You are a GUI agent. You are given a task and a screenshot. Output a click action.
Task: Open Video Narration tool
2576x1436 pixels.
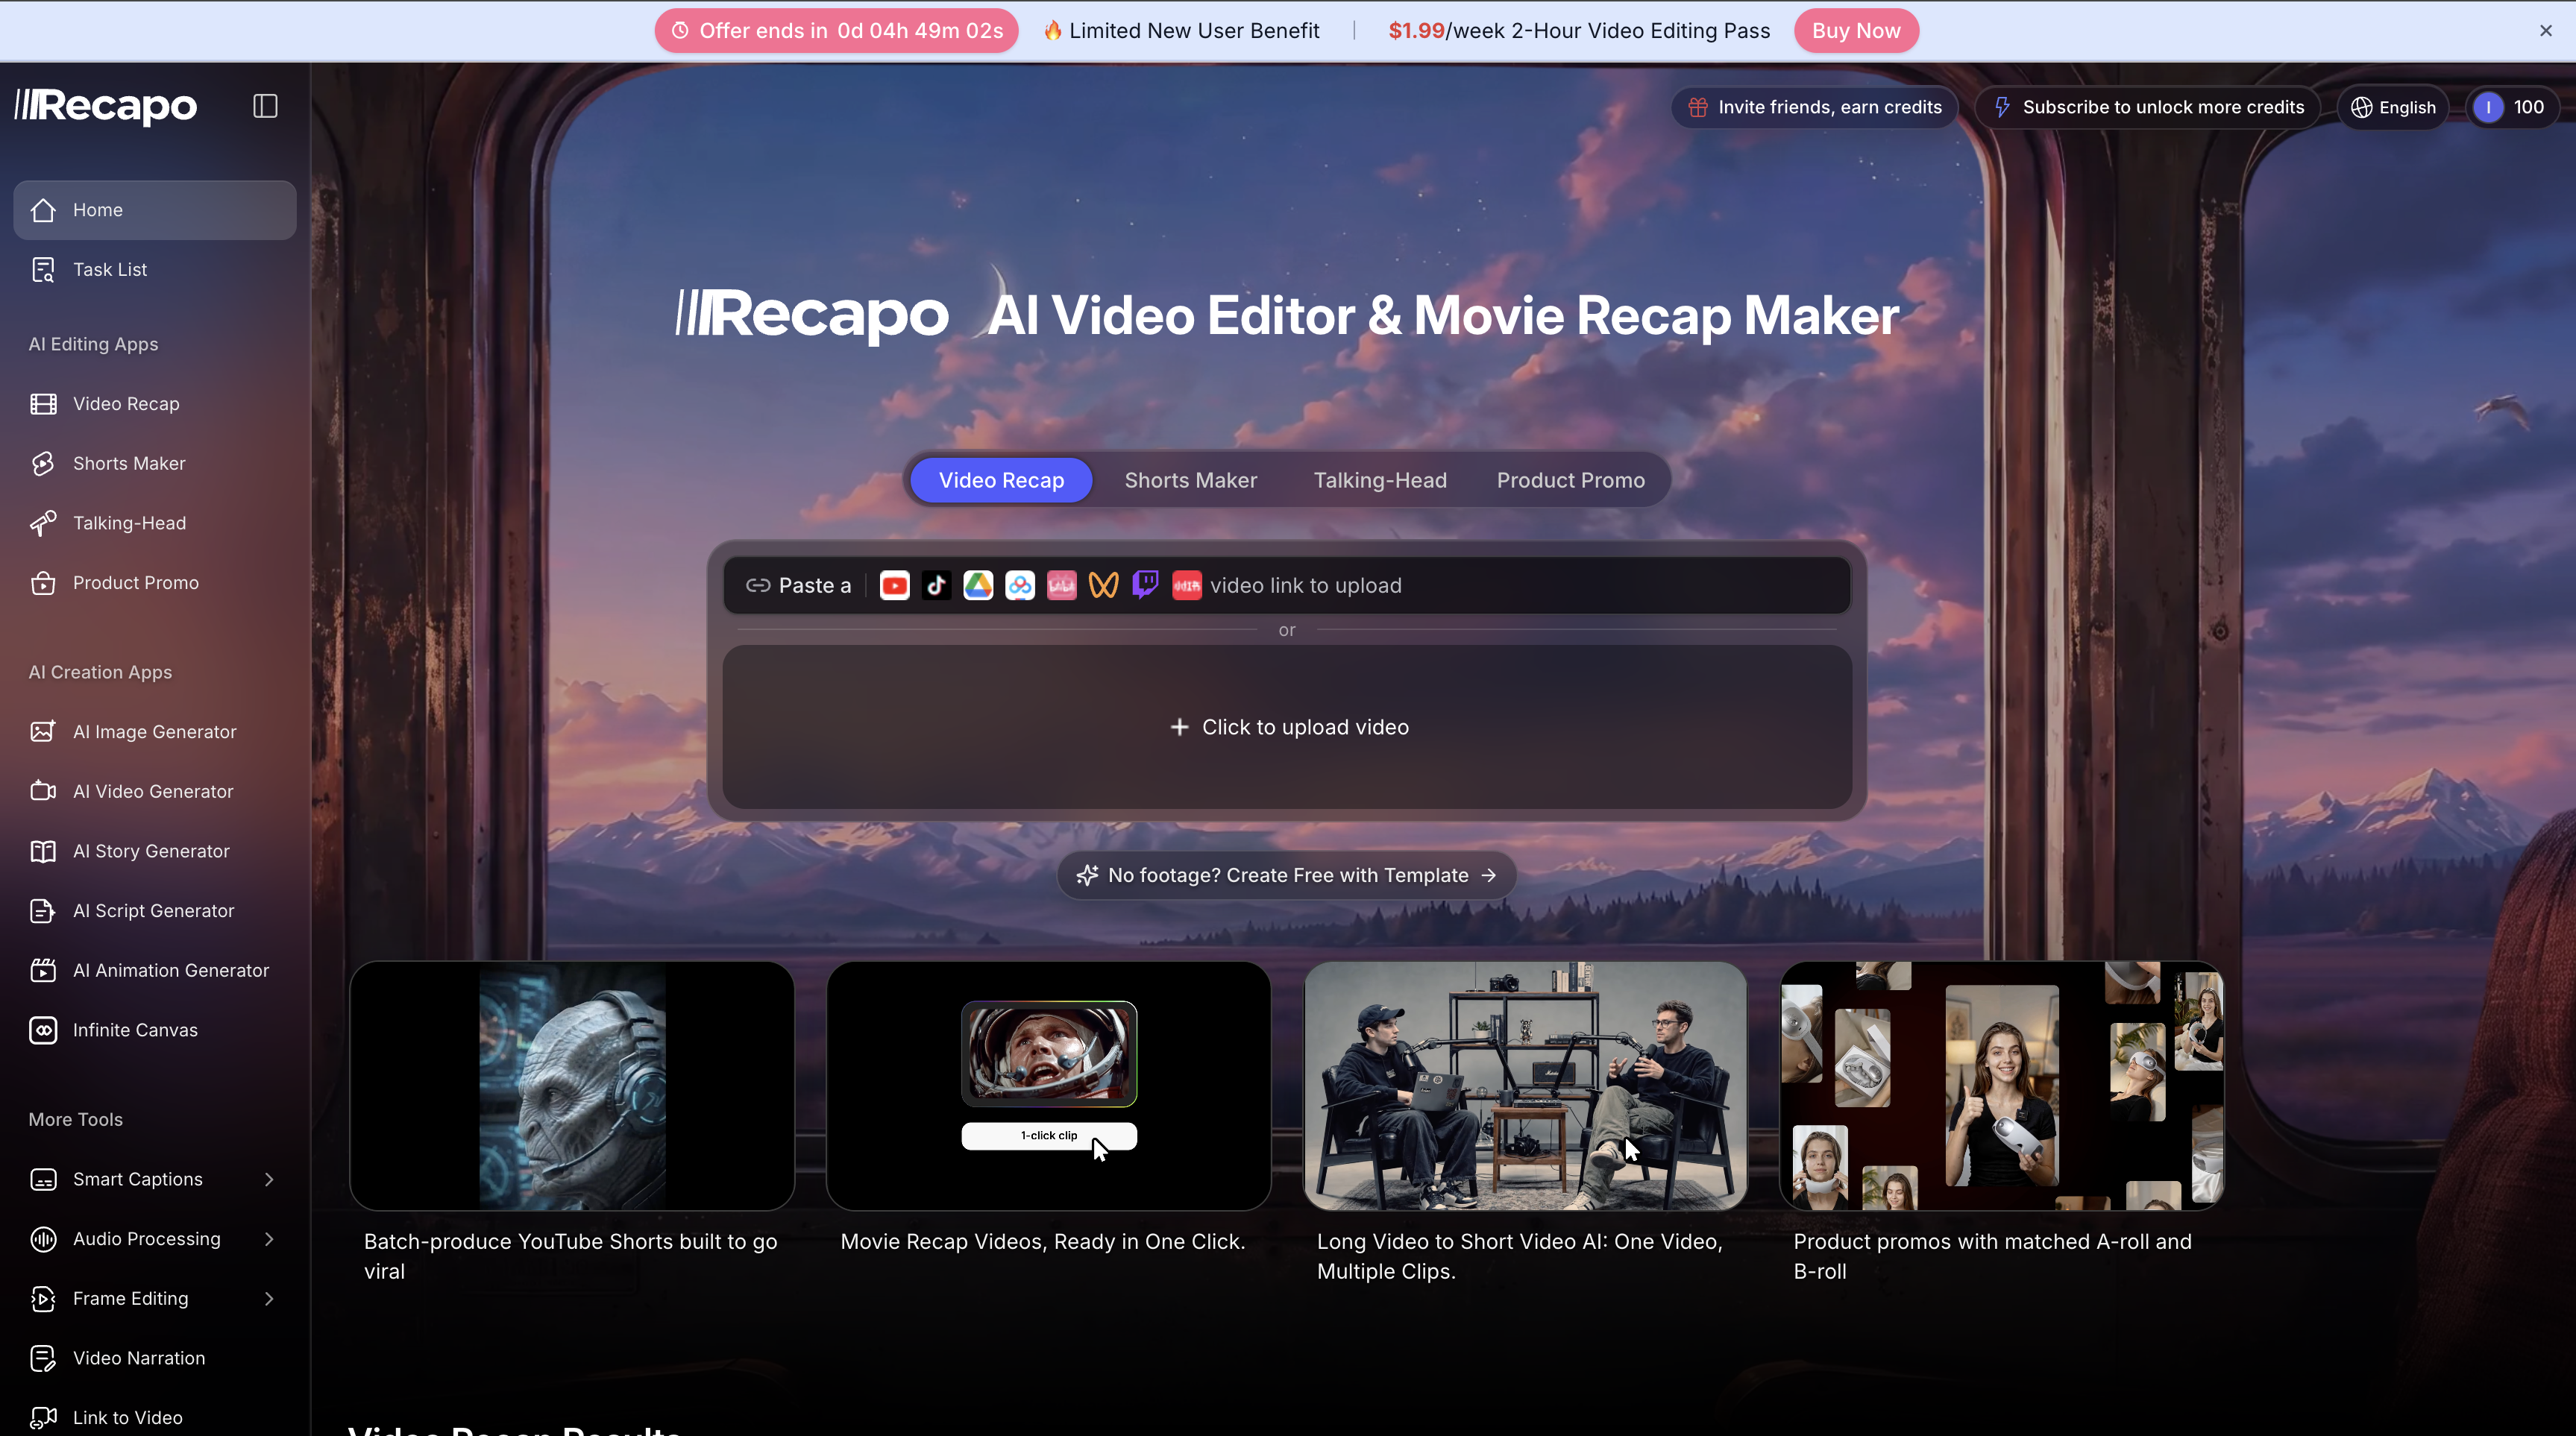[155, 1358]
